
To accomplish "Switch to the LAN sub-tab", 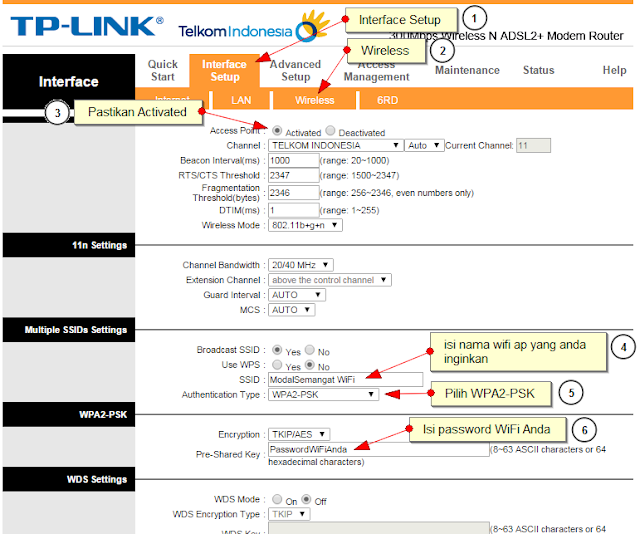I will click(241, 100).
